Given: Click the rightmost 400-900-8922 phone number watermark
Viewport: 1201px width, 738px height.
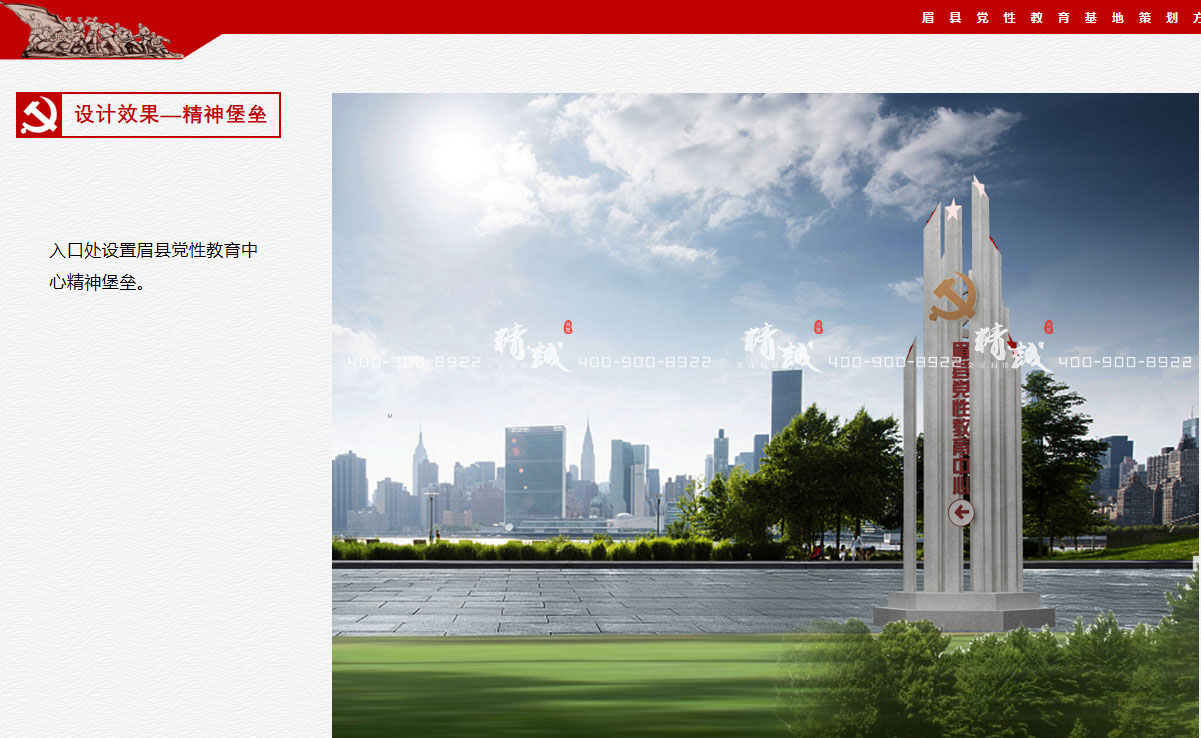Looking at the screenshot, I should [1124, 362].
